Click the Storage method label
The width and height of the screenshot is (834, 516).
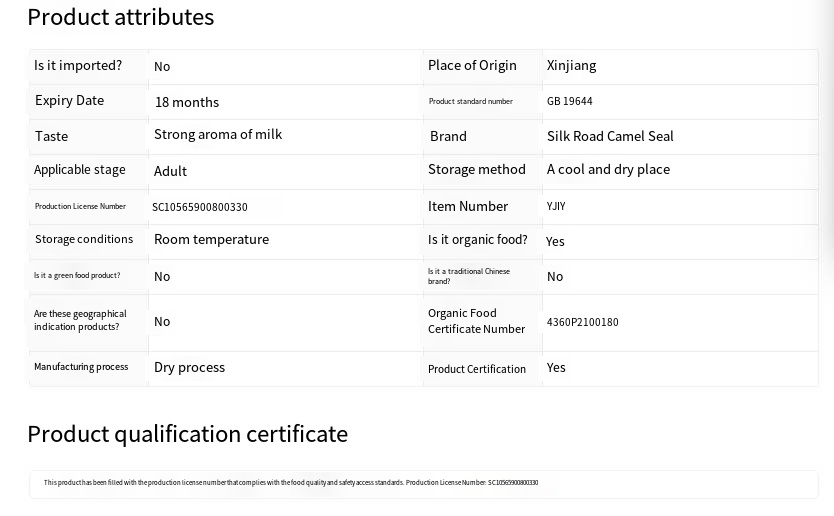coord(476,169)
